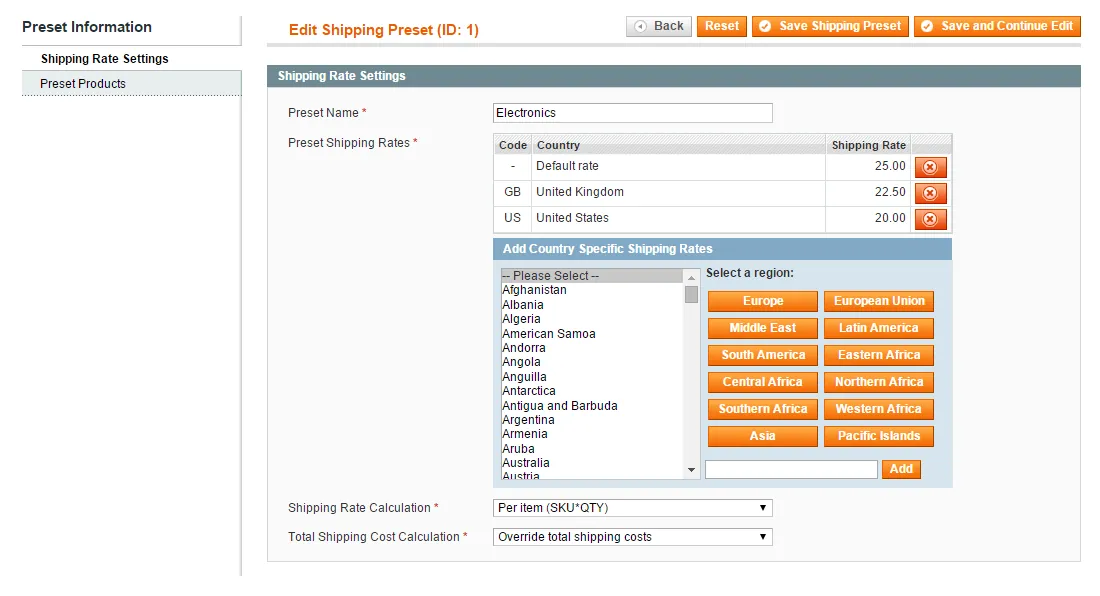Select Albania in the country list
The image size is (1100, 596).
591,304
